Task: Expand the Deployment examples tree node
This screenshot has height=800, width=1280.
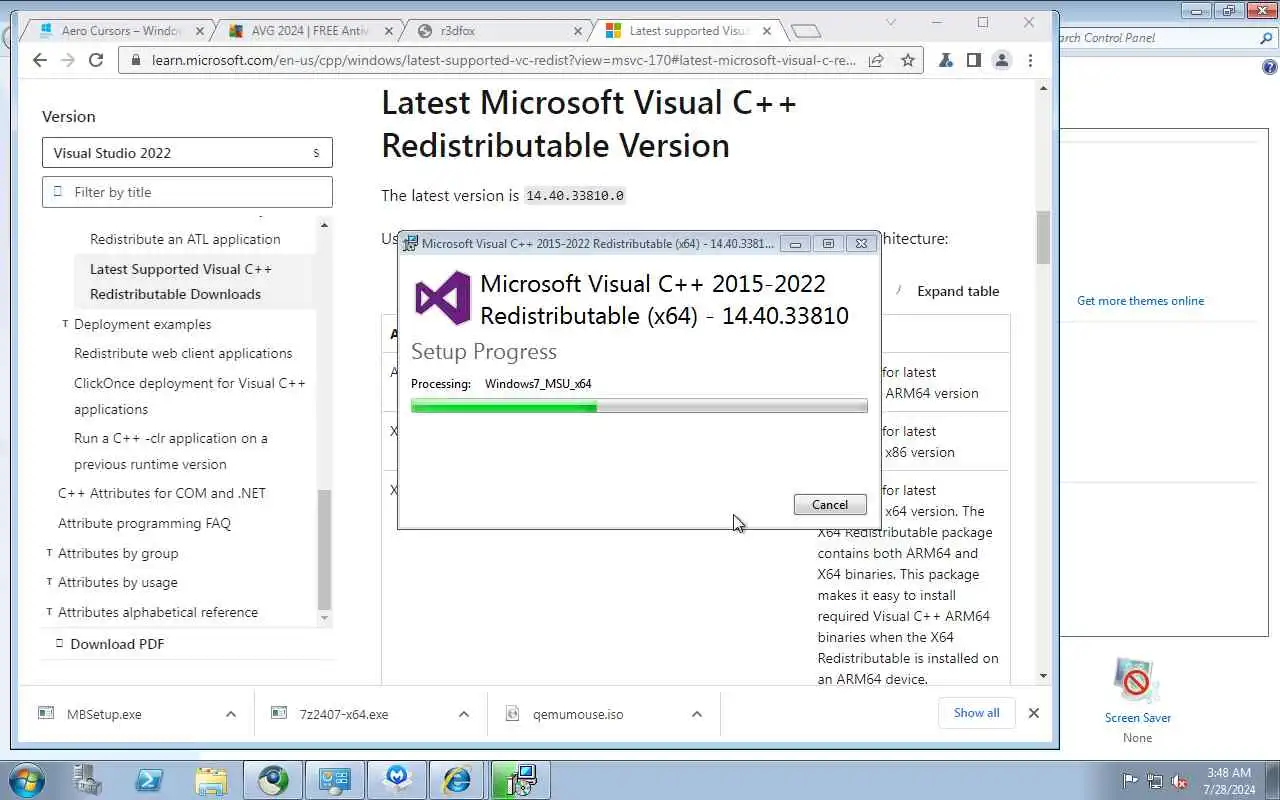Action: coord(65,324)
